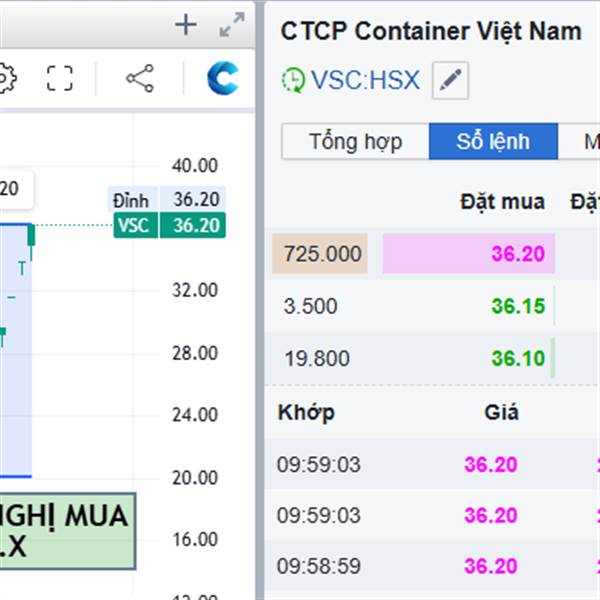600x600 pixels.
Task: Toggle fullscreen mode icon in chart toolbar
Action: pyautogui.click(x=60, y=78)
